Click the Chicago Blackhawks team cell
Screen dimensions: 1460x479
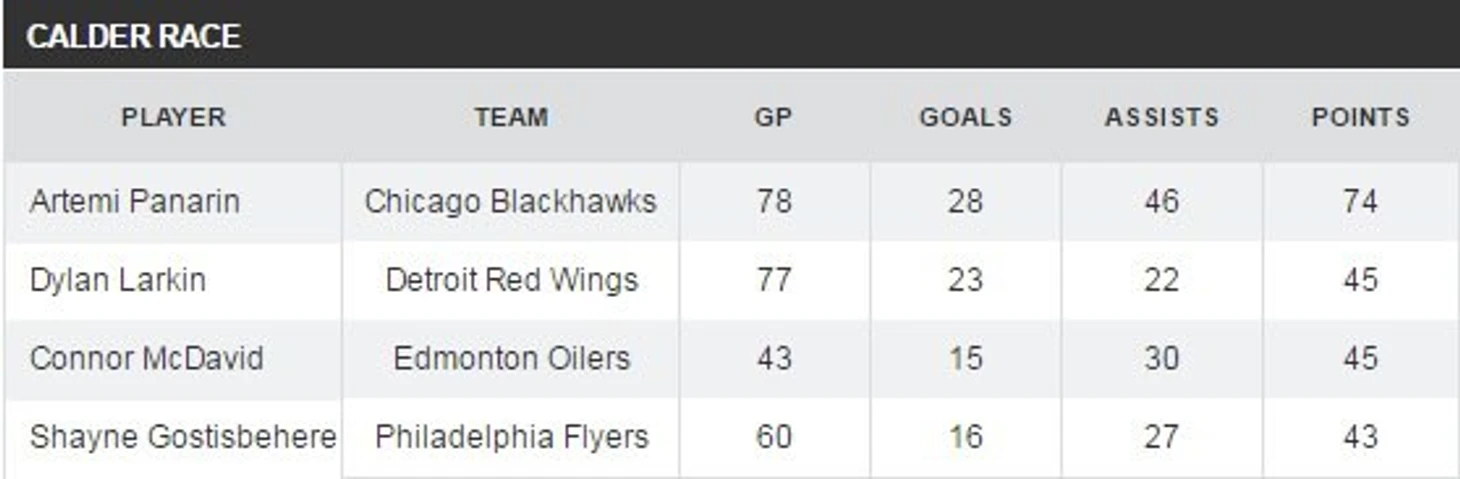point(510,201)
